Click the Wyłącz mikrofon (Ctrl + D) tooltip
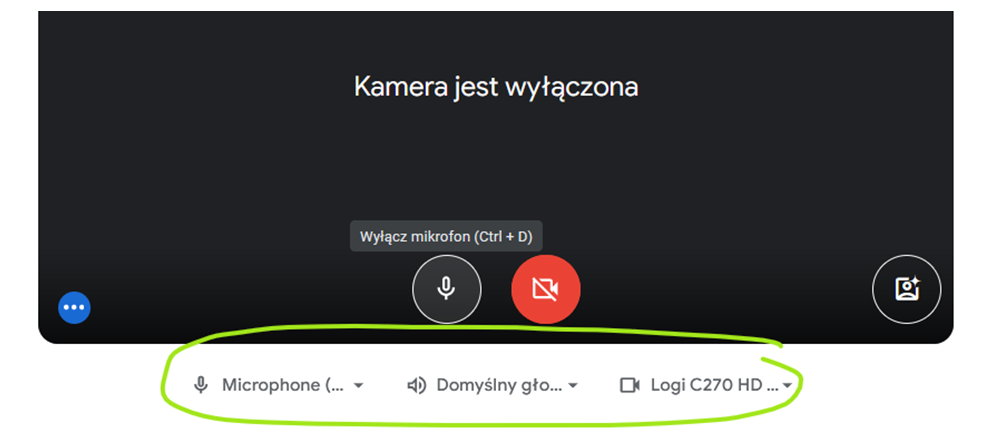Screen dimensions: 984x441 point(446,236)
